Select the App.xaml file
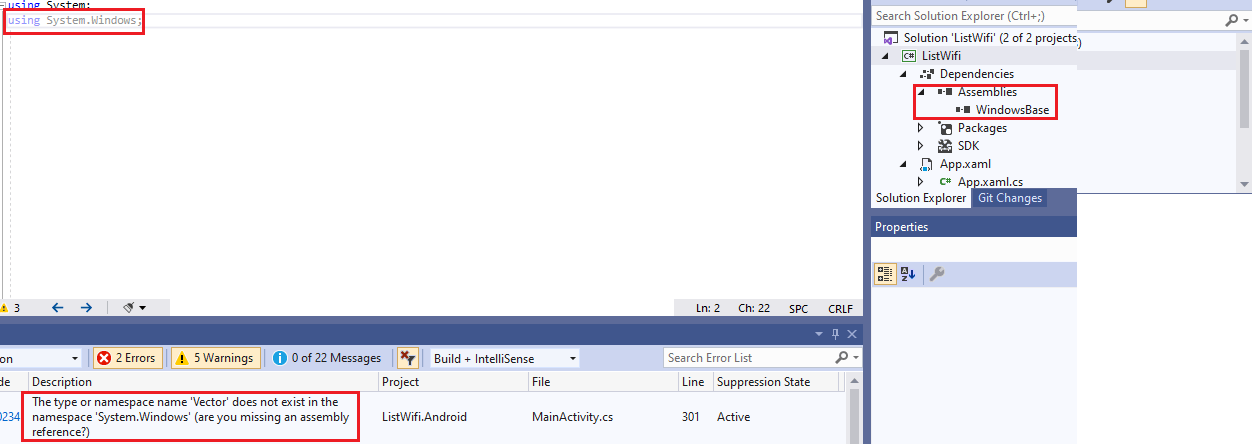The width and height of the screenshot is (1252, 444). [x=965, y=164]
